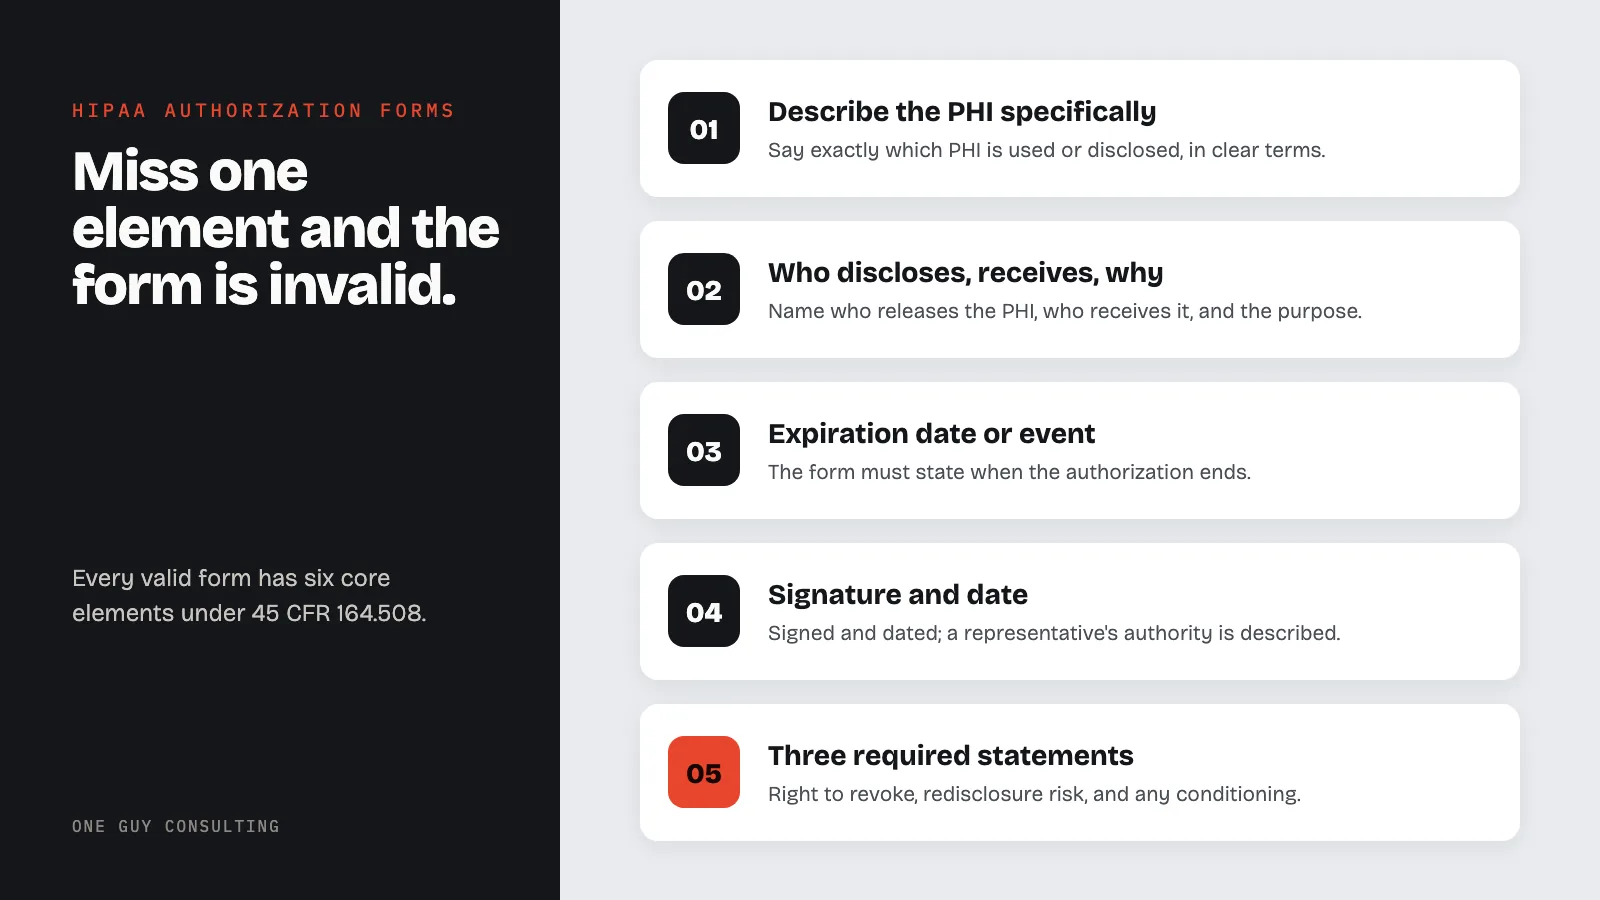
Task: Click the 'Describe the PHI specifically' heading
Action: pyautogui.click(x=962, y=111)
